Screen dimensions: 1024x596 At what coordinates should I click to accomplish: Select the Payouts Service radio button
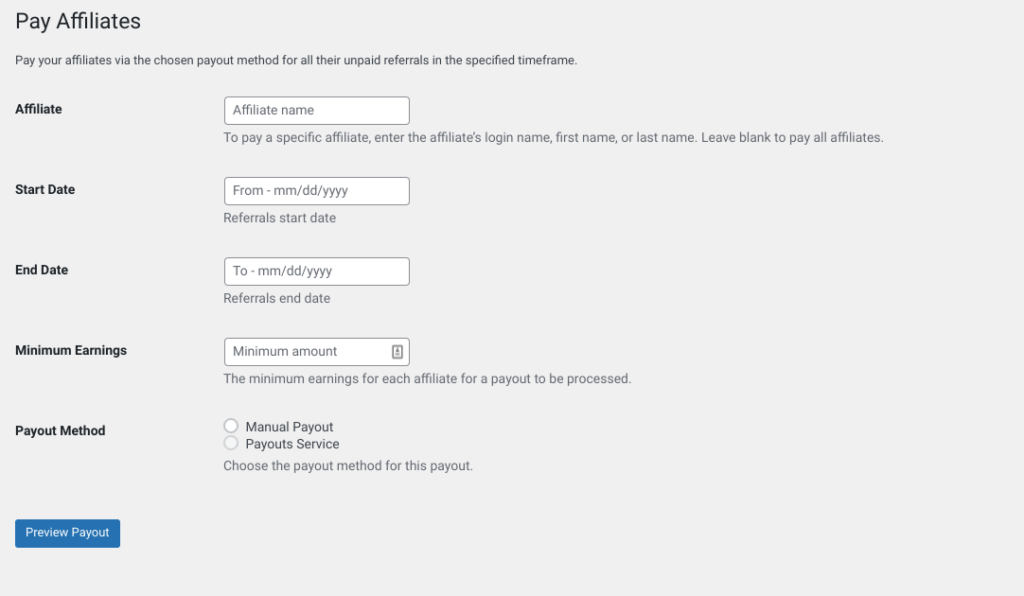click(231, 443)
